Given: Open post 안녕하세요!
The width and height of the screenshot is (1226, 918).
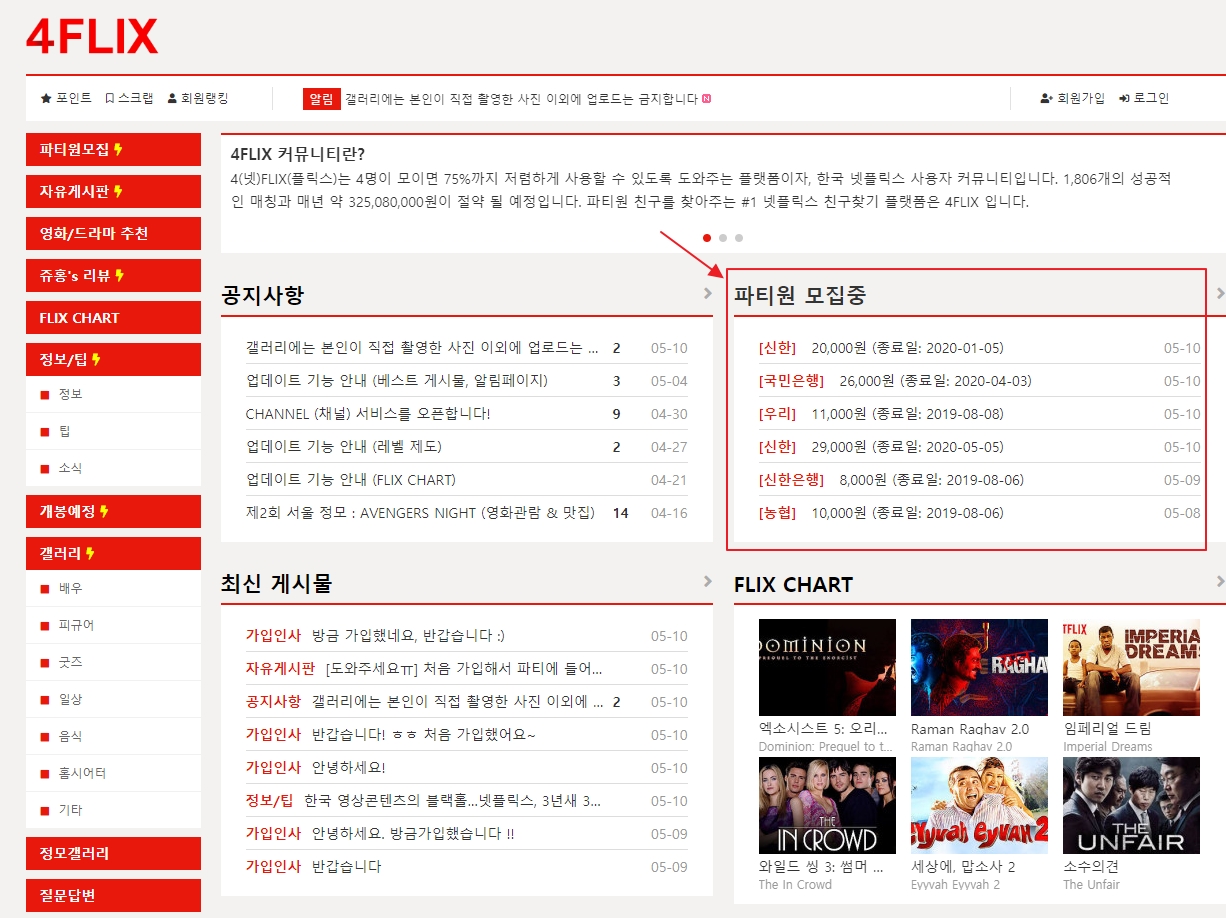Looking at the screenshot, I should [348, 768].
